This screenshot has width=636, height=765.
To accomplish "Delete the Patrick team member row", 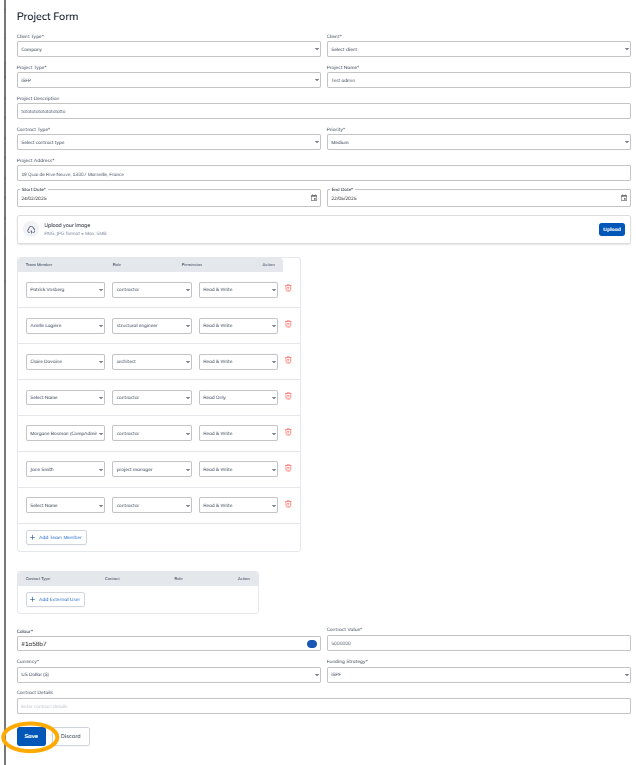I will coord(288,289).
